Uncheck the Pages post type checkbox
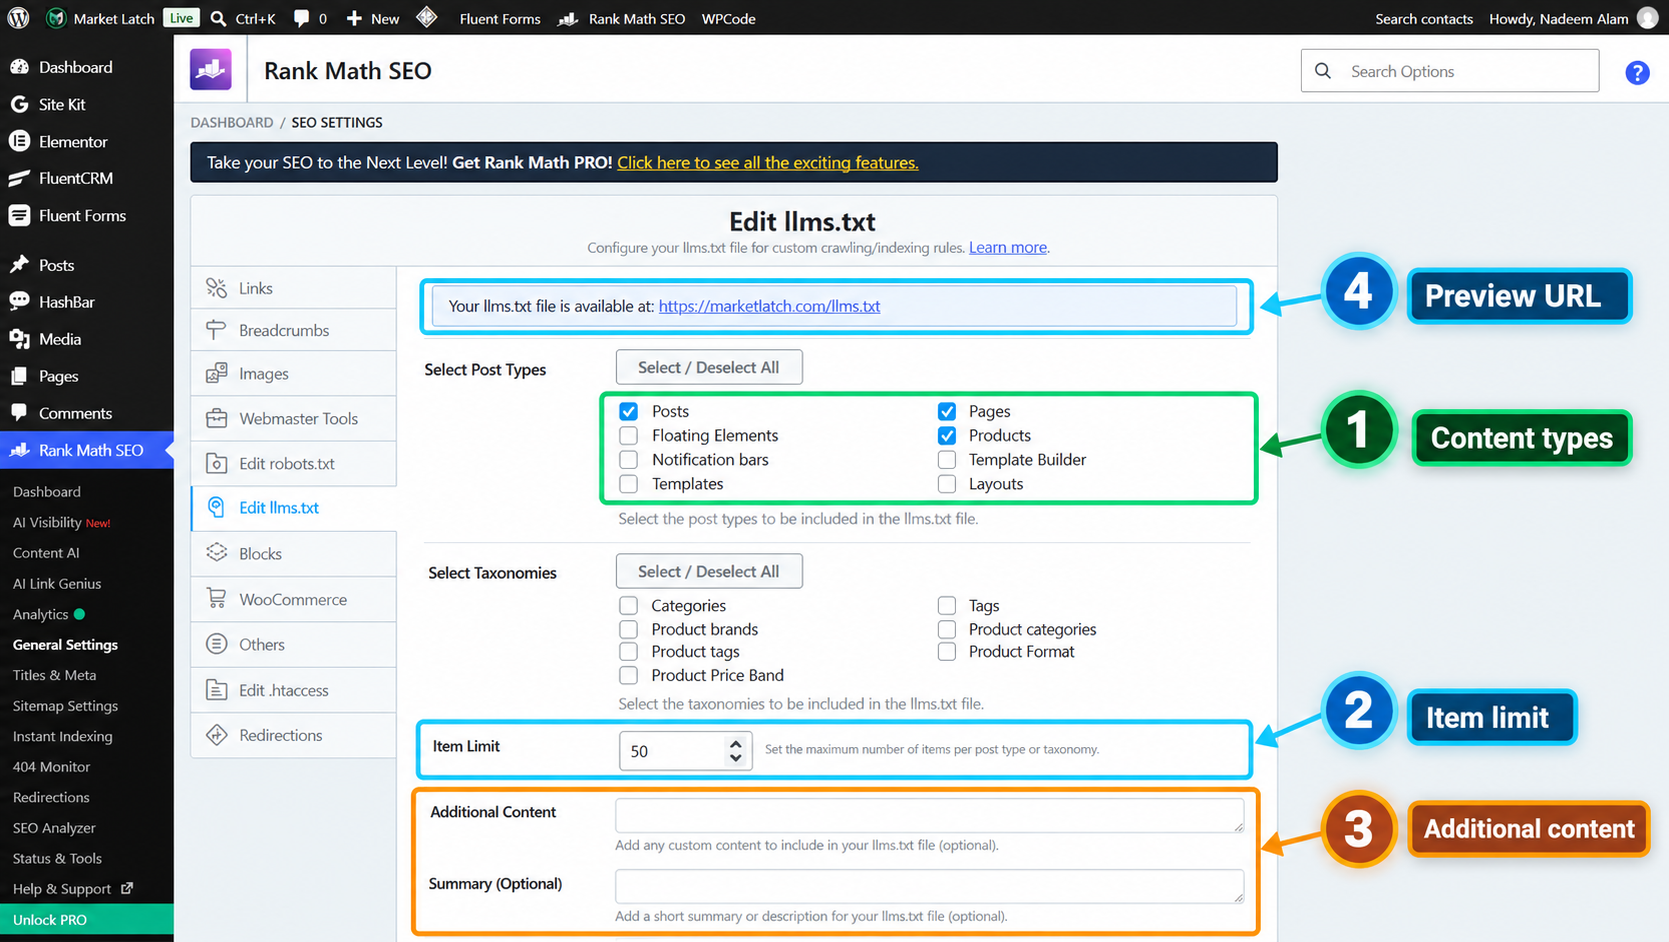Image resolution: width=1669 pixels, height=942 pixels. [x=947, y=411]
